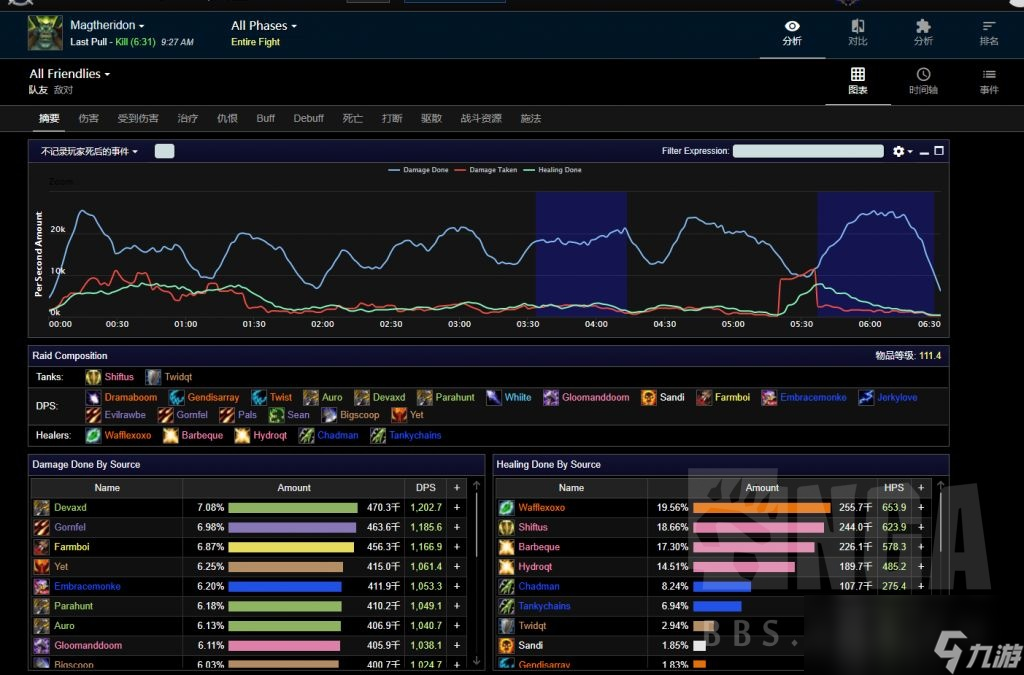Open Gornfel player link in damage table
The image size is (1024, 675).
tap(70, 527)
